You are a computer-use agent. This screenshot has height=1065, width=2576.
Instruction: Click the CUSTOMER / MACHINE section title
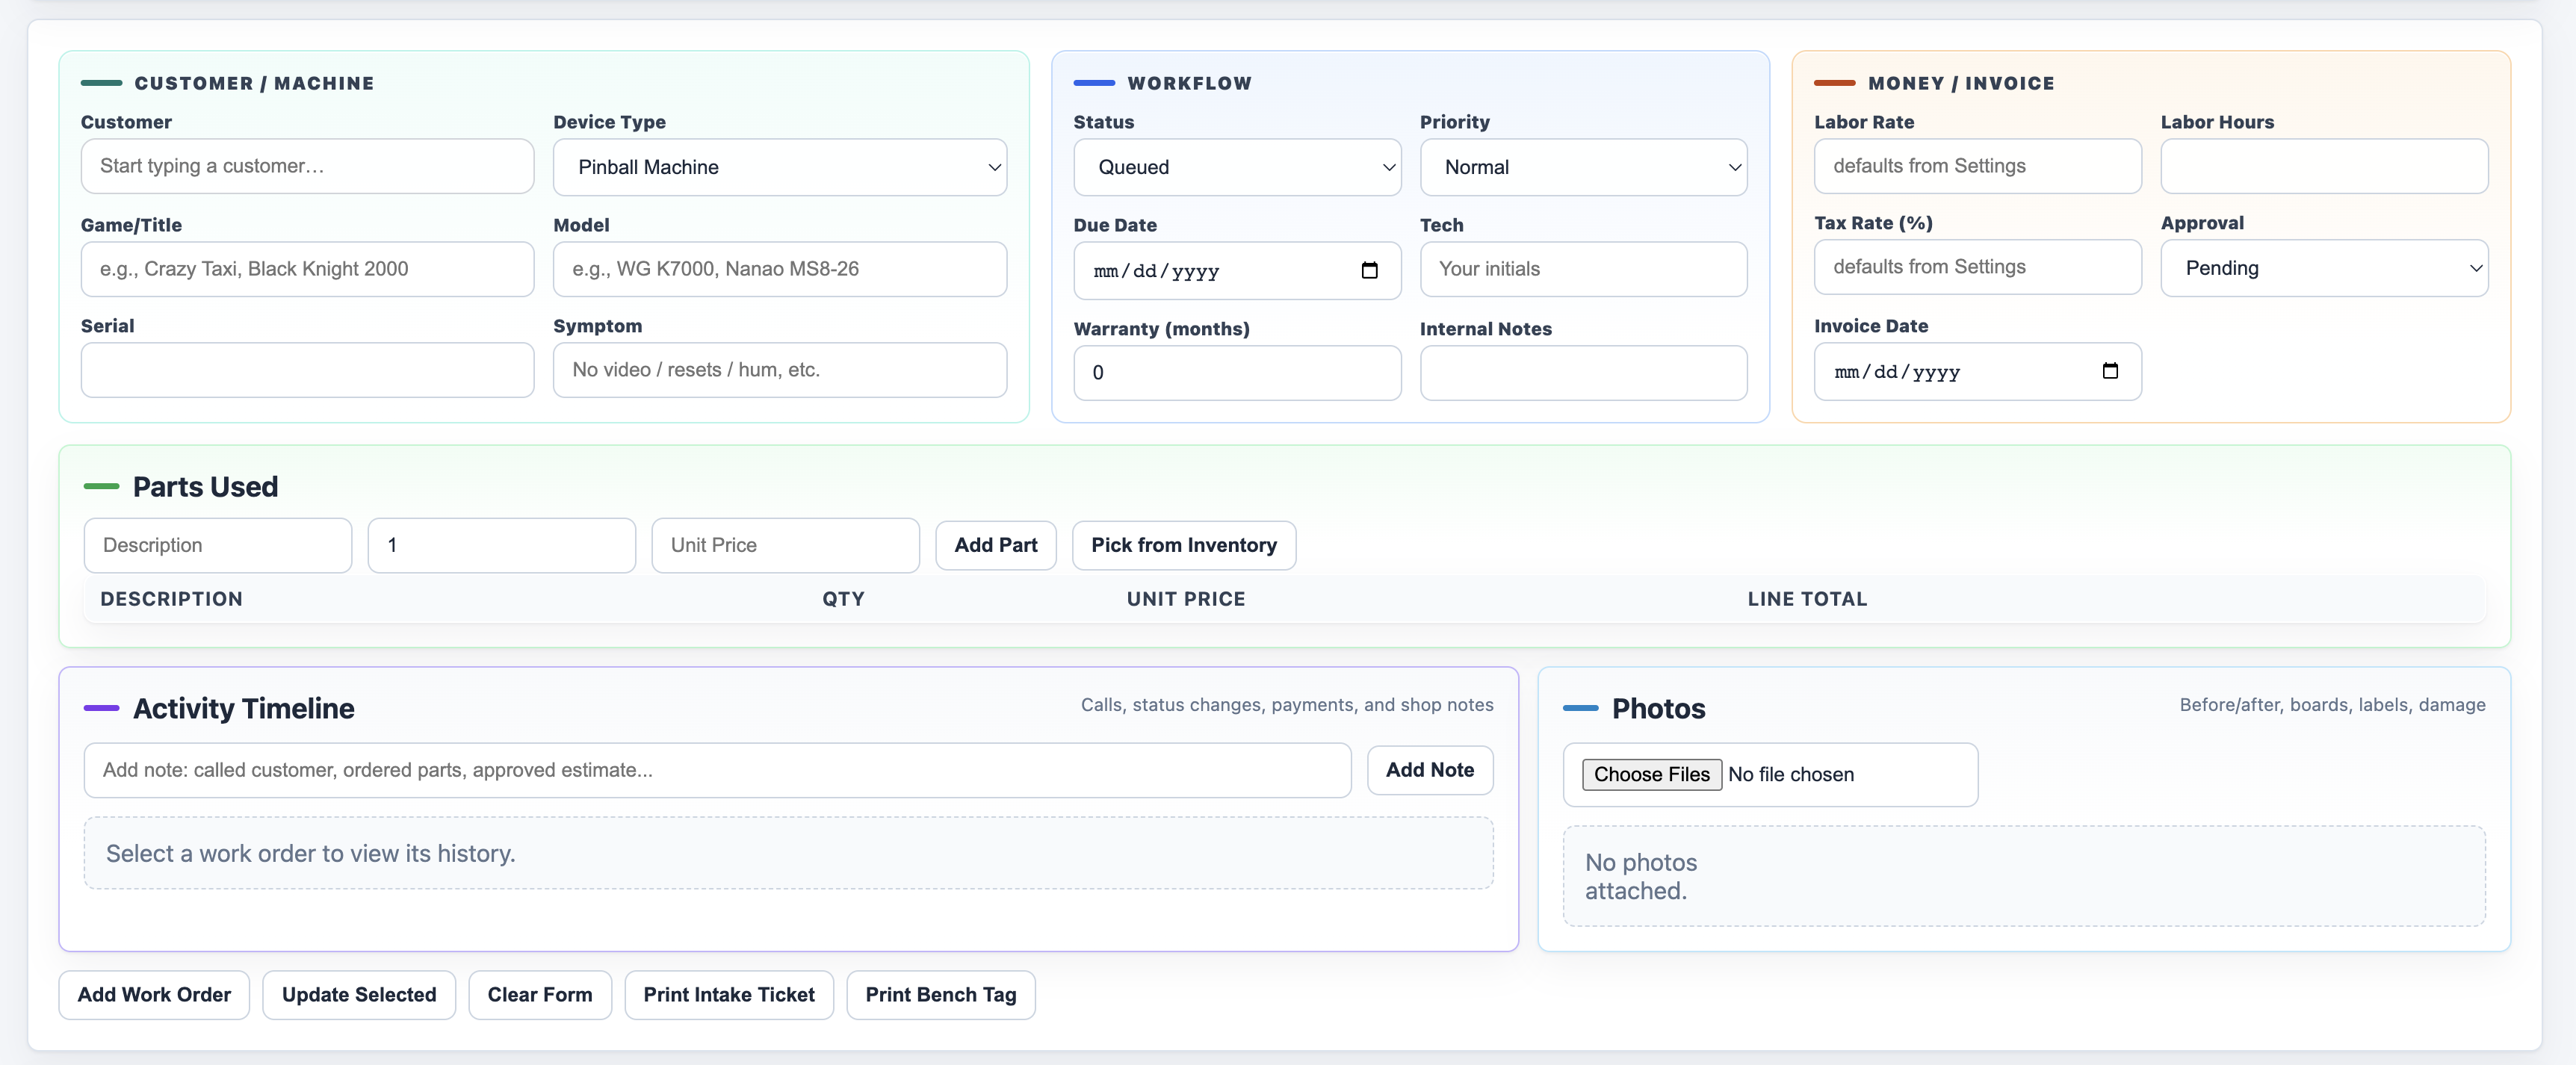click(x=254, y=83)
